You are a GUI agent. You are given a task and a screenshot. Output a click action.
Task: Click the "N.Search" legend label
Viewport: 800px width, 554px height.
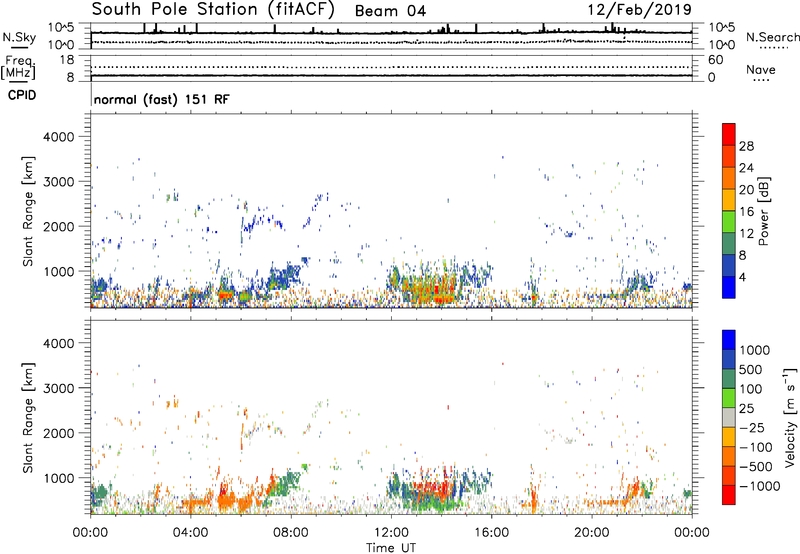tap(773, 37)
